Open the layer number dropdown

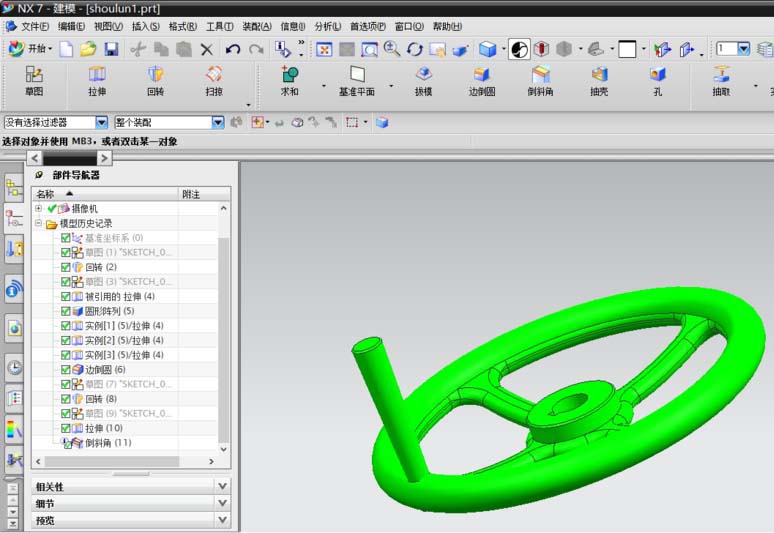tap(744, 48)
